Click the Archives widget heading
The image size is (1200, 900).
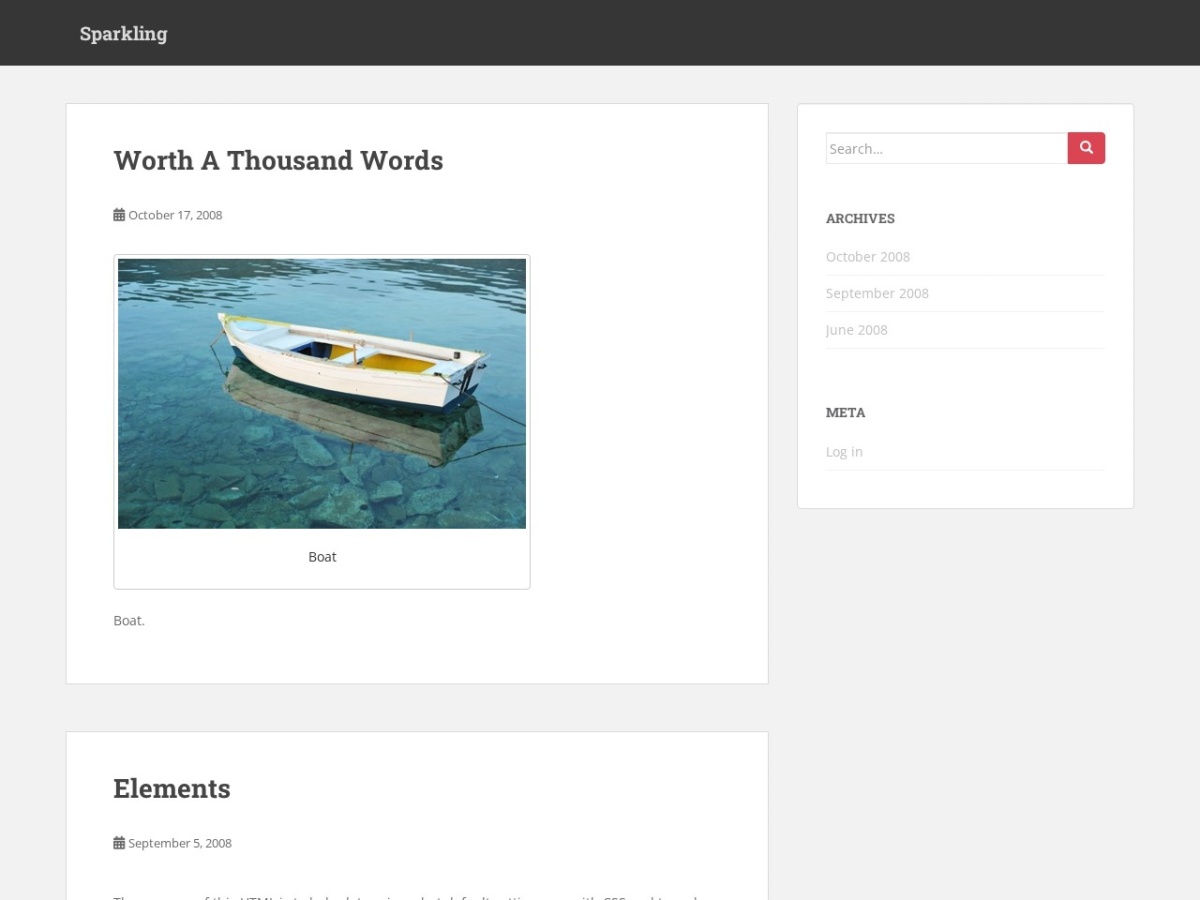pos(860,218)
